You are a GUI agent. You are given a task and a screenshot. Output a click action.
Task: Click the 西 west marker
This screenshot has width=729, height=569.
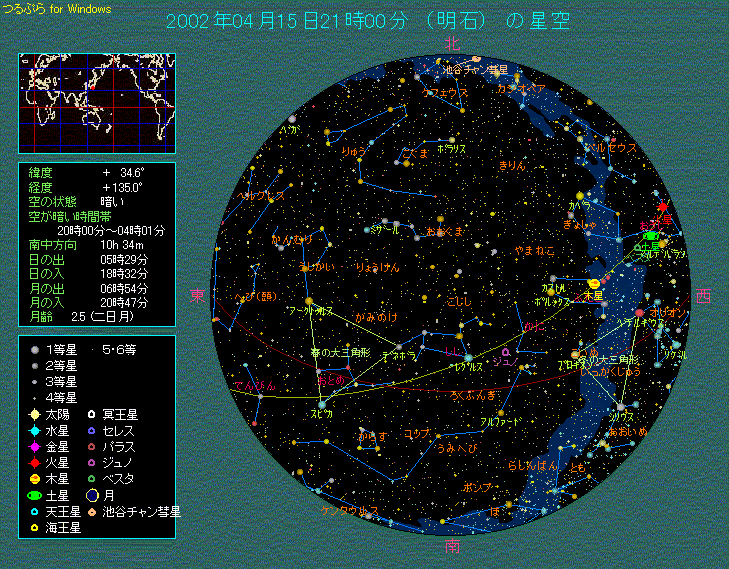click(x=703, y=296)
